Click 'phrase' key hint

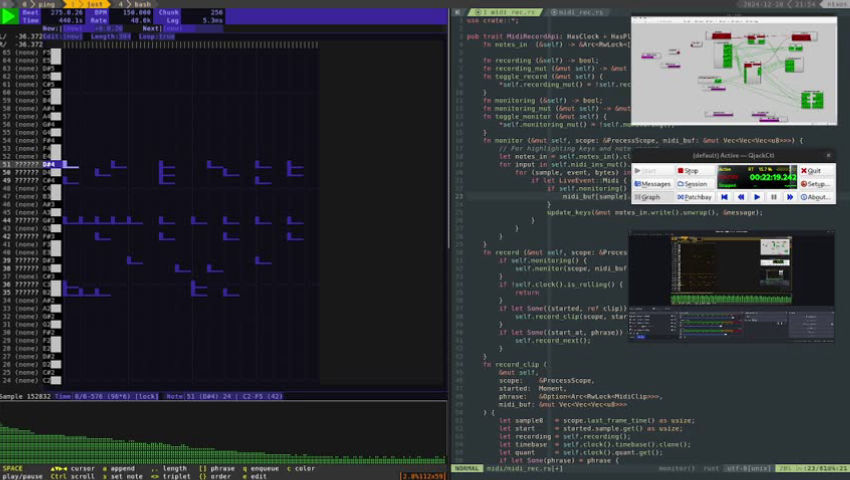tap(222, 469)
